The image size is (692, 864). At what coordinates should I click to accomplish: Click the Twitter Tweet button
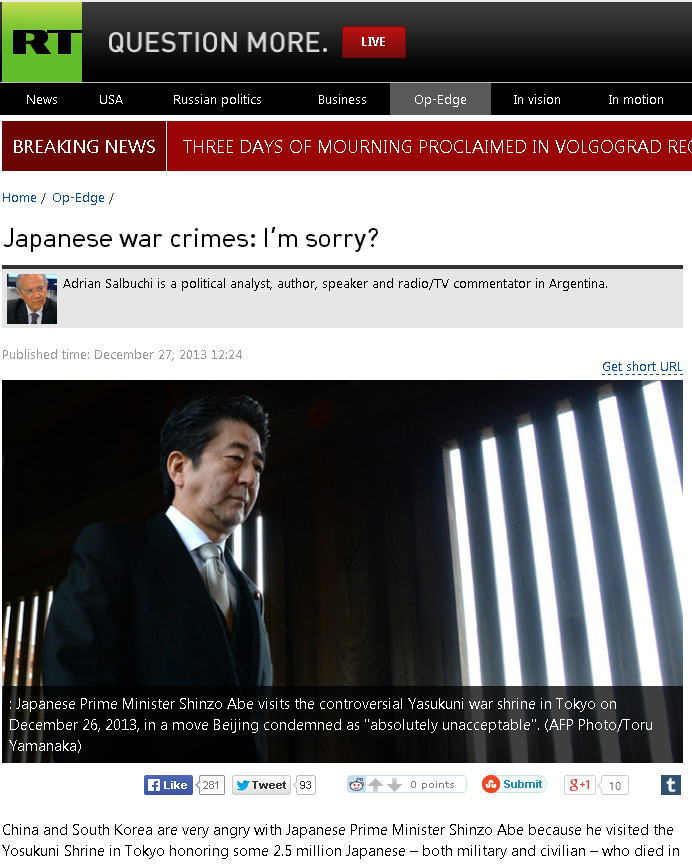[261, 785]
